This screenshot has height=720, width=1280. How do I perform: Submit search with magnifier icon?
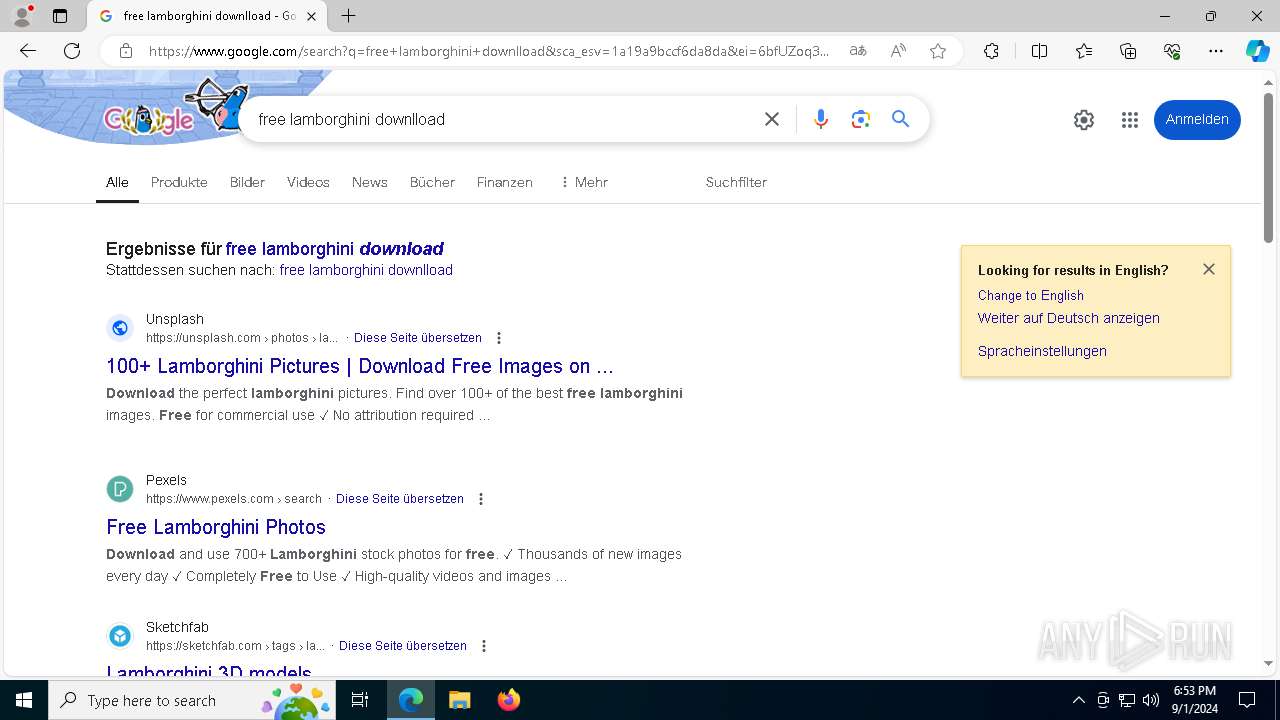pyautogui.click(x=901, y=119)
